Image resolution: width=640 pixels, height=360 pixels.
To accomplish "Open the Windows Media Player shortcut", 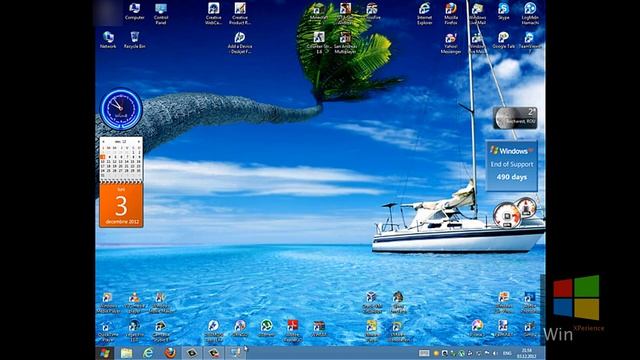I will (x=108, y=302).
